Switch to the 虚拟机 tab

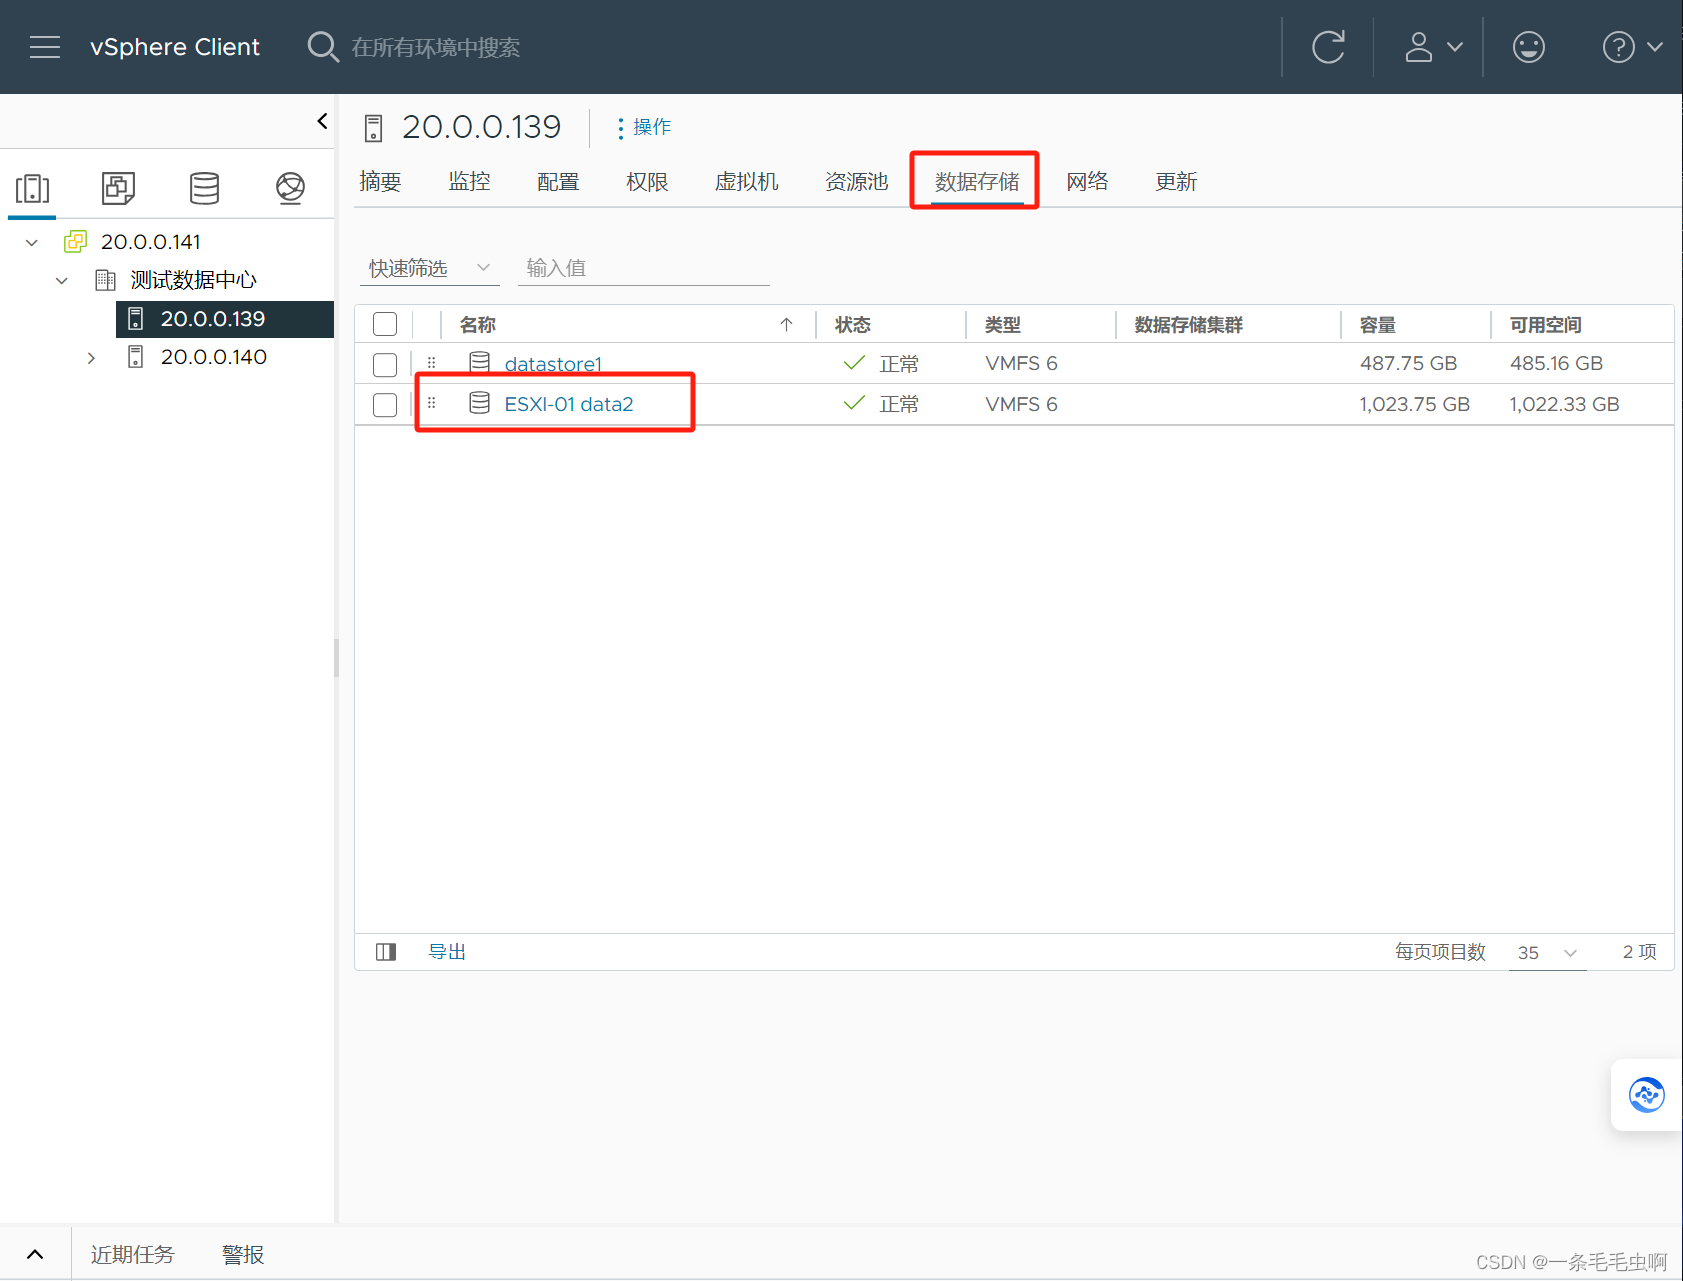click(746, 181)
